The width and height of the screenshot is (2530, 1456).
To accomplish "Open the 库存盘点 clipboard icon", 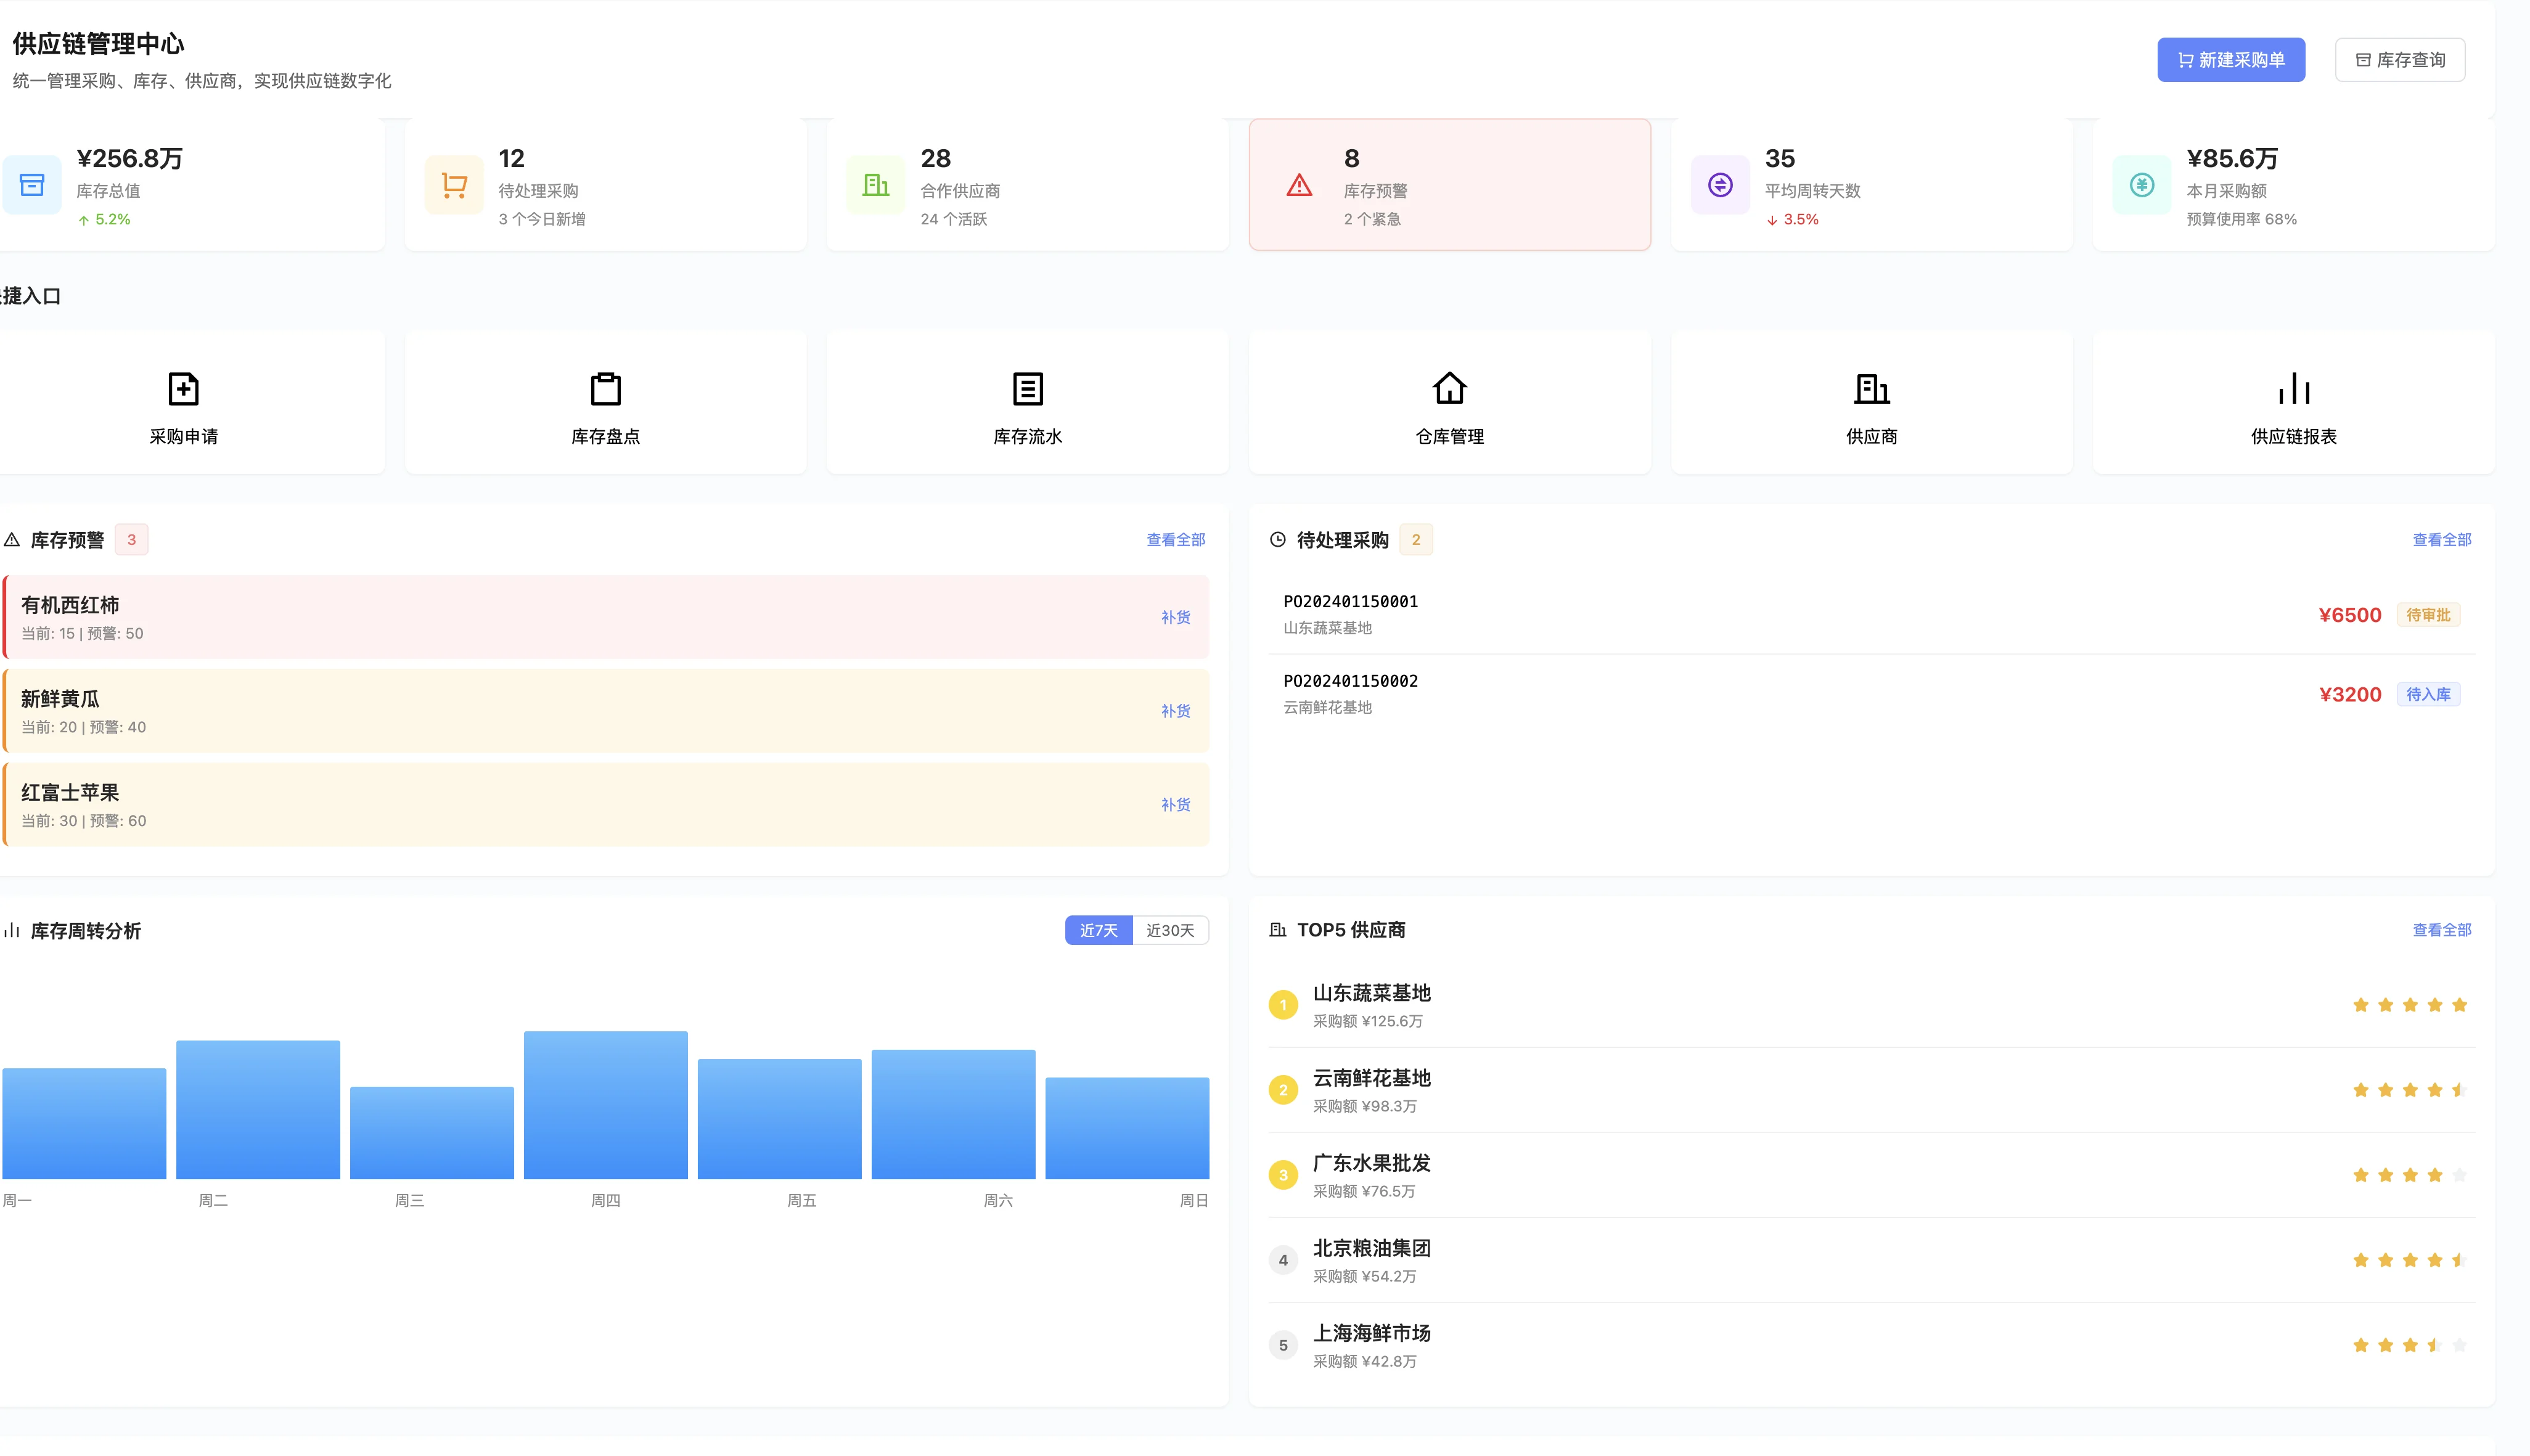I will pyautogui.click(x=605, y=388).
